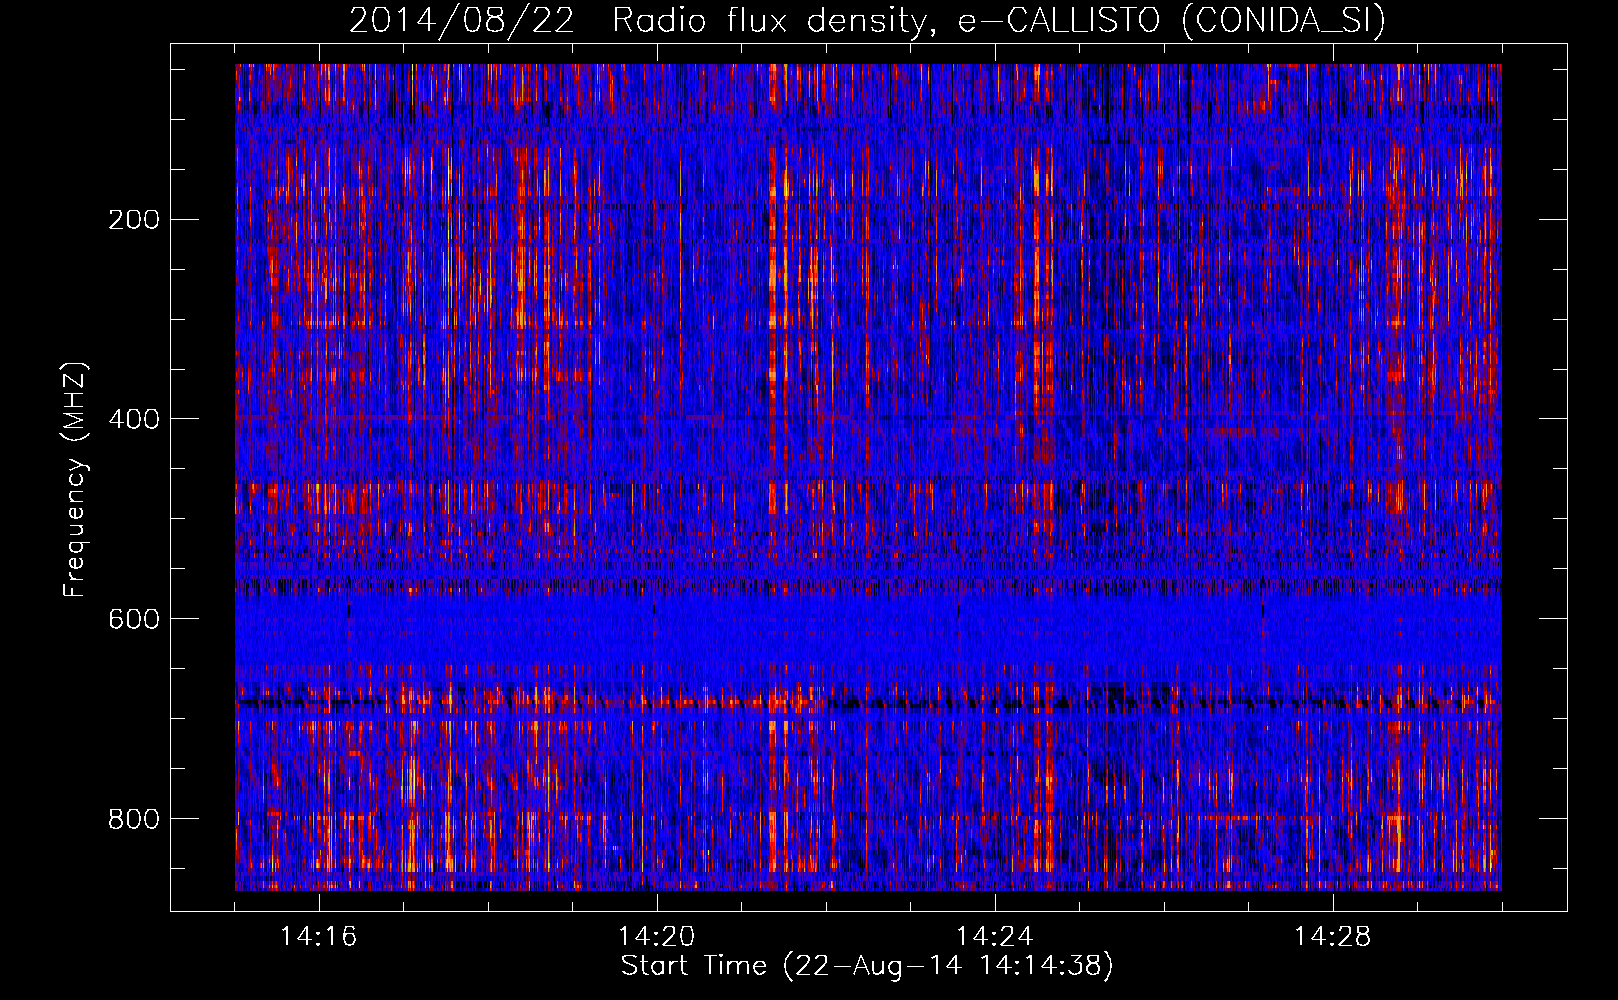Image resolution: width=1618 pixels, height=1000 pixels.
Task: Click the '14:28' time tick label
Action: pos(1333,936)
